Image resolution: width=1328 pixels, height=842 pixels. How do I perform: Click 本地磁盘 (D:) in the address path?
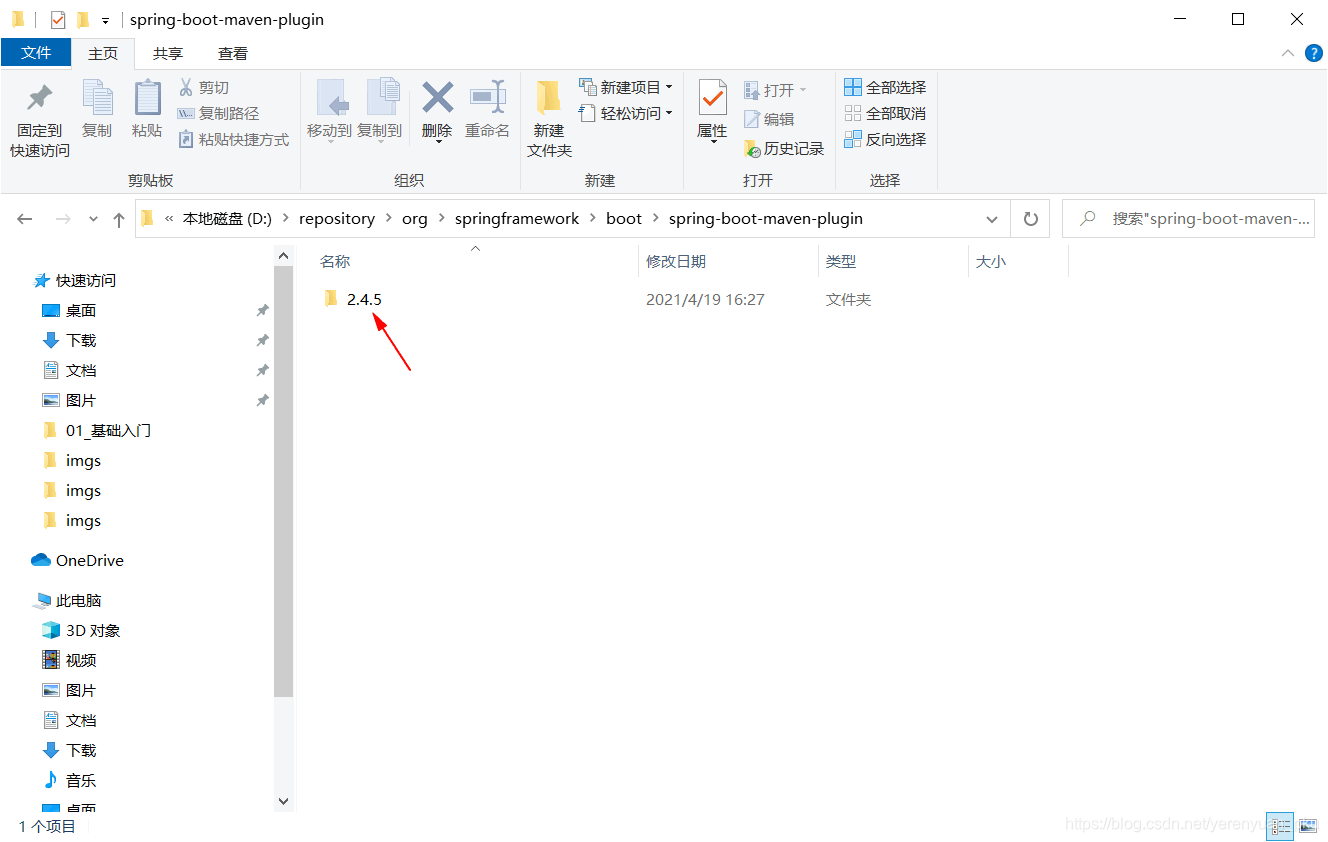(227, 219)
